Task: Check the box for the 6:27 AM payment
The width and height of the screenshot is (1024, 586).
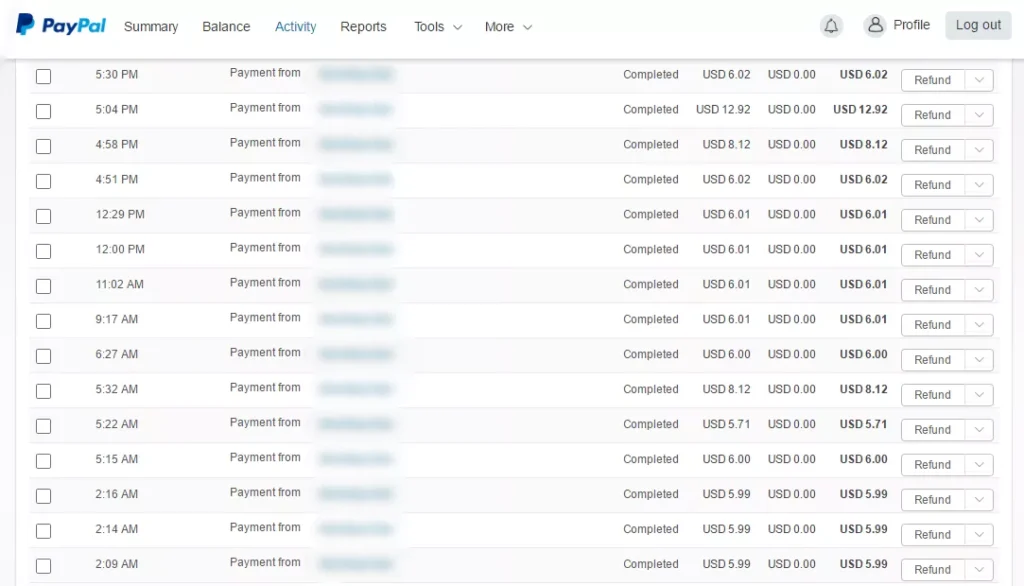Action: click(44, 356)
